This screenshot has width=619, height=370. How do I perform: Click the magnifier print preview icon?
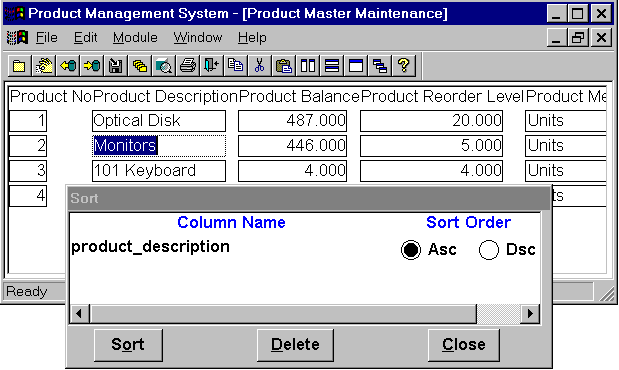(x=164, y=66)
